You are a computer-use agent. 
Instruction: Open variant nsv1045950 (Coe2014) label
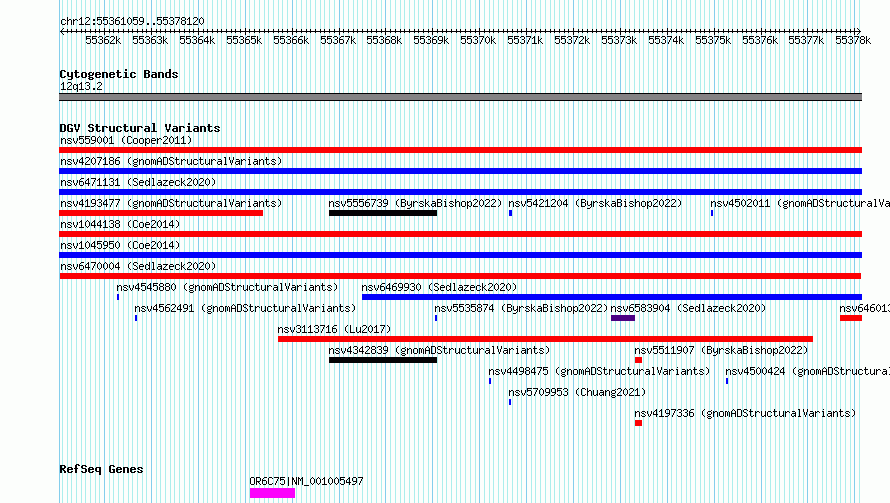pyautogui.click(x=120, y=245)
